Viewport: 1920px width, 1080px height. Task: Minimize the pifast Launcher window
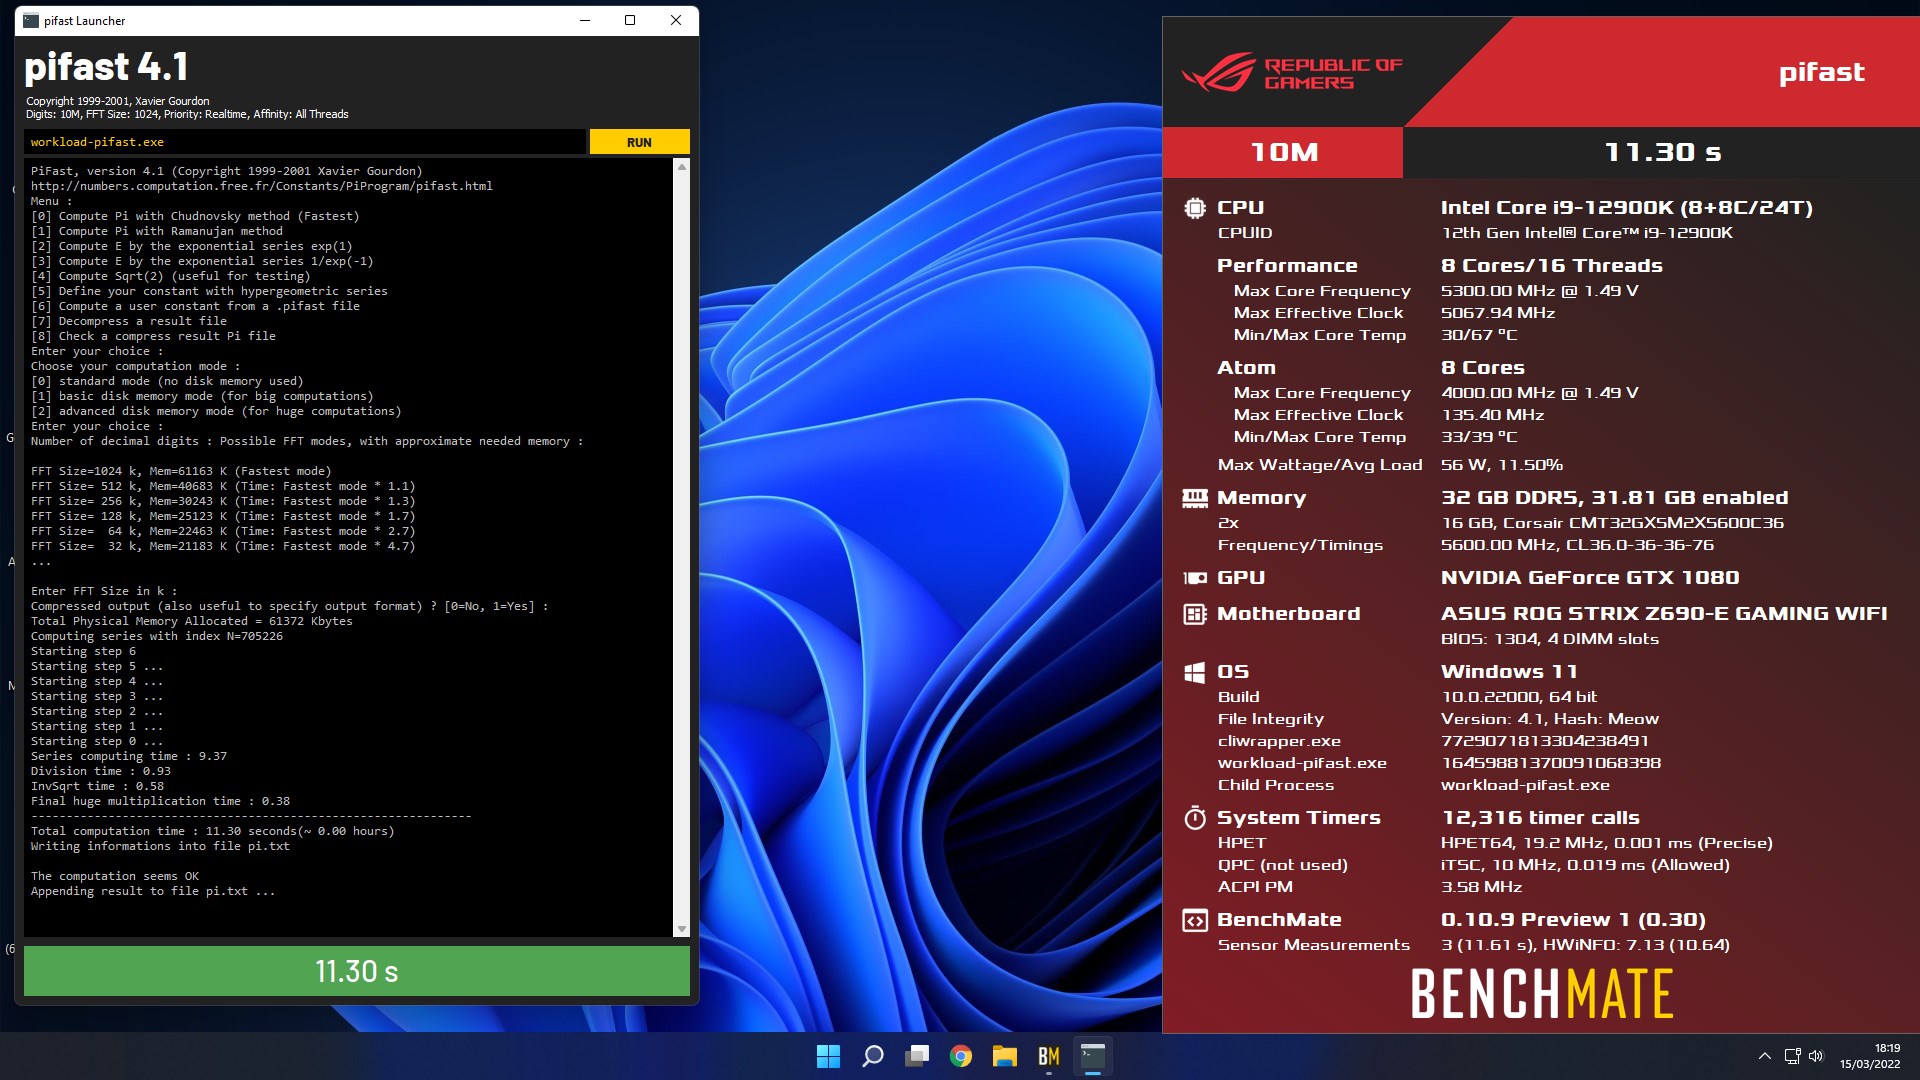pyautogui.click(x=585, y=20)
